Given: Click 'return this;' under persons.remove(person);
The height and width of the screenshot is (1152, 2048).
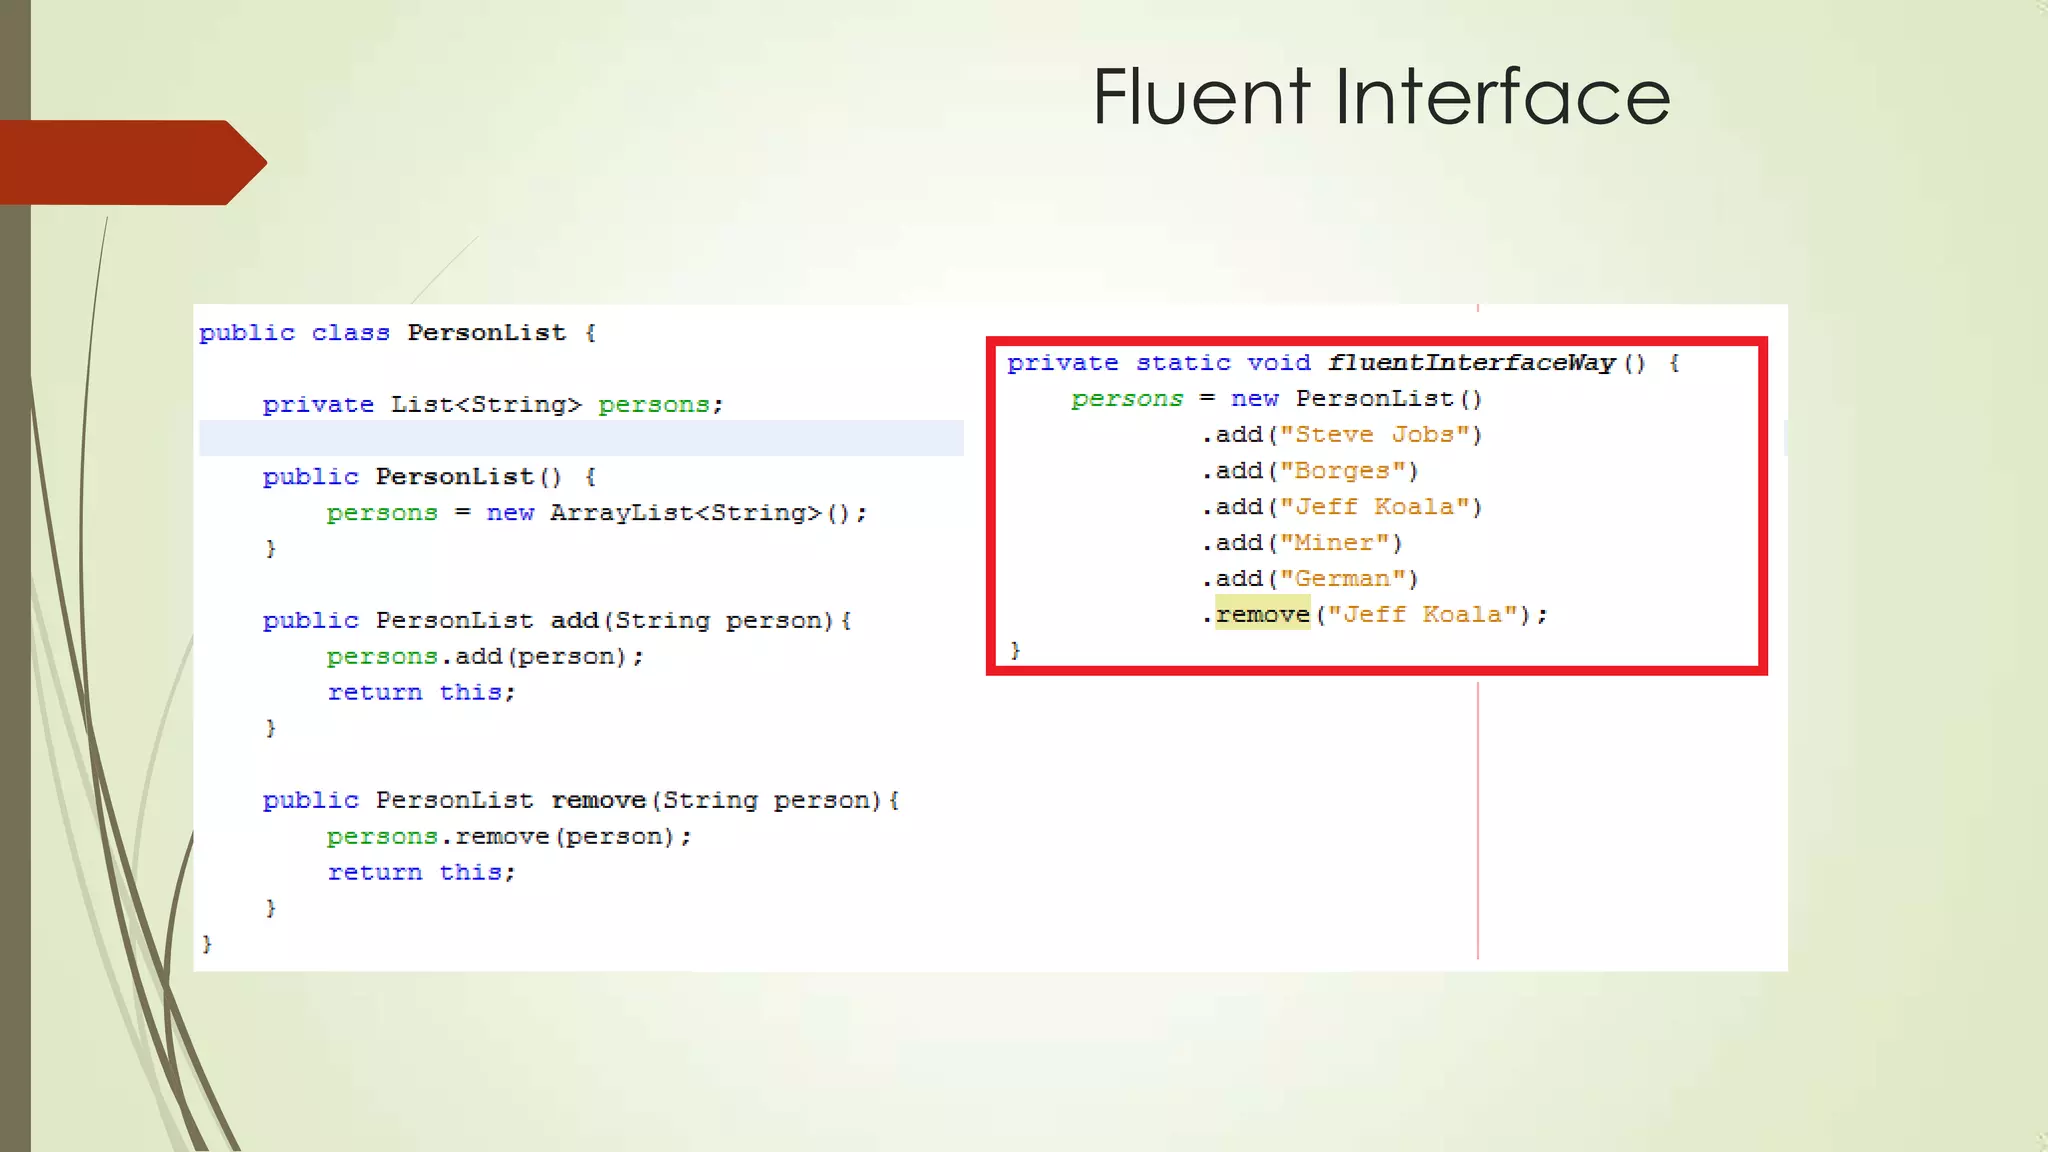Looking at the screenshot, I should pyautogui.click(x=421, y=873).
